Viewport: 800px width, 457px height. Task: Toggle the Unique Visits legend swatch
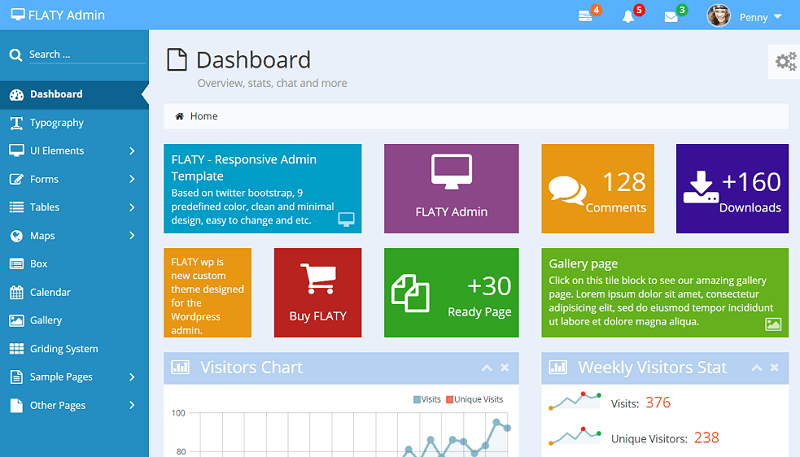coord(449,399)
